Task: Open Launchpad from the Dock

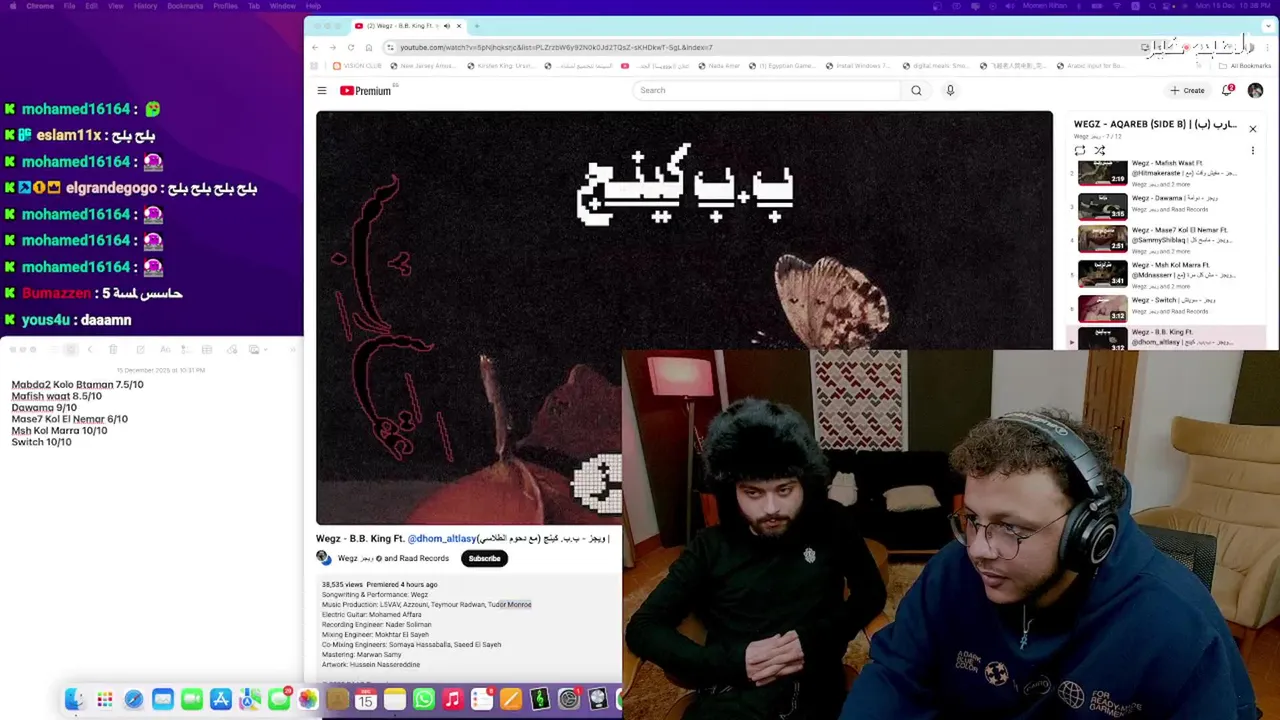Action: pyautogui.click(x=104, y=699)
